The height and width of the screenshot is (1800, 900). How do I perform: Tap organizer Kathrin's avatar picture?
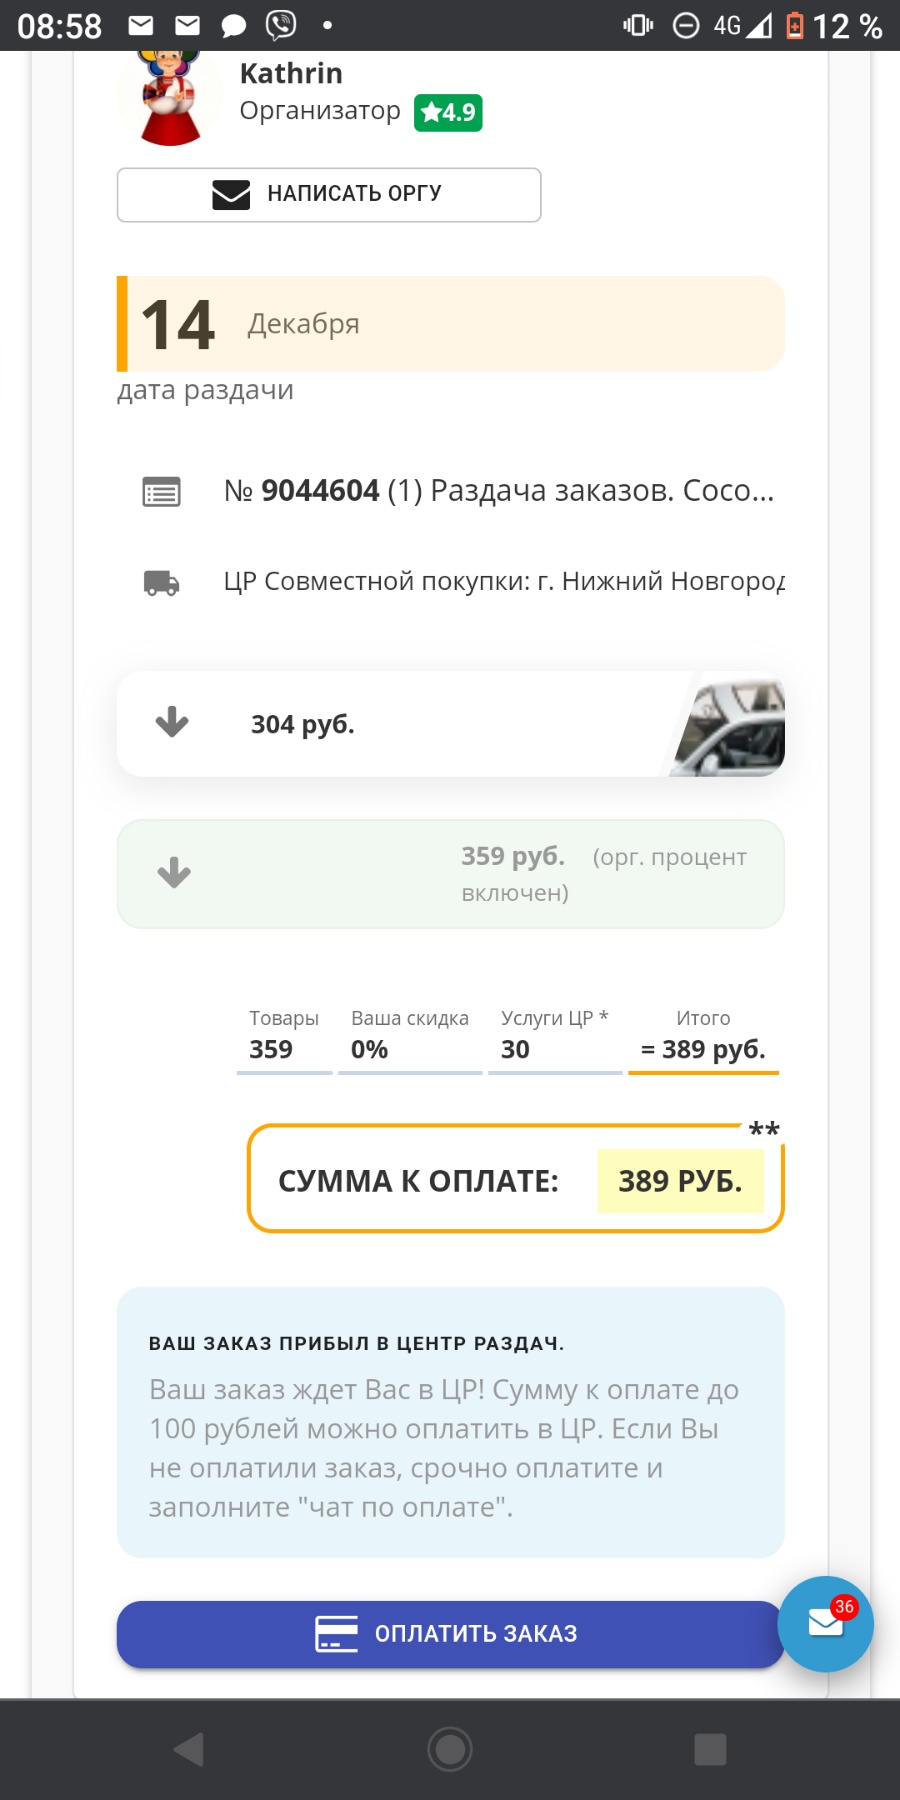tap(170, 98)
